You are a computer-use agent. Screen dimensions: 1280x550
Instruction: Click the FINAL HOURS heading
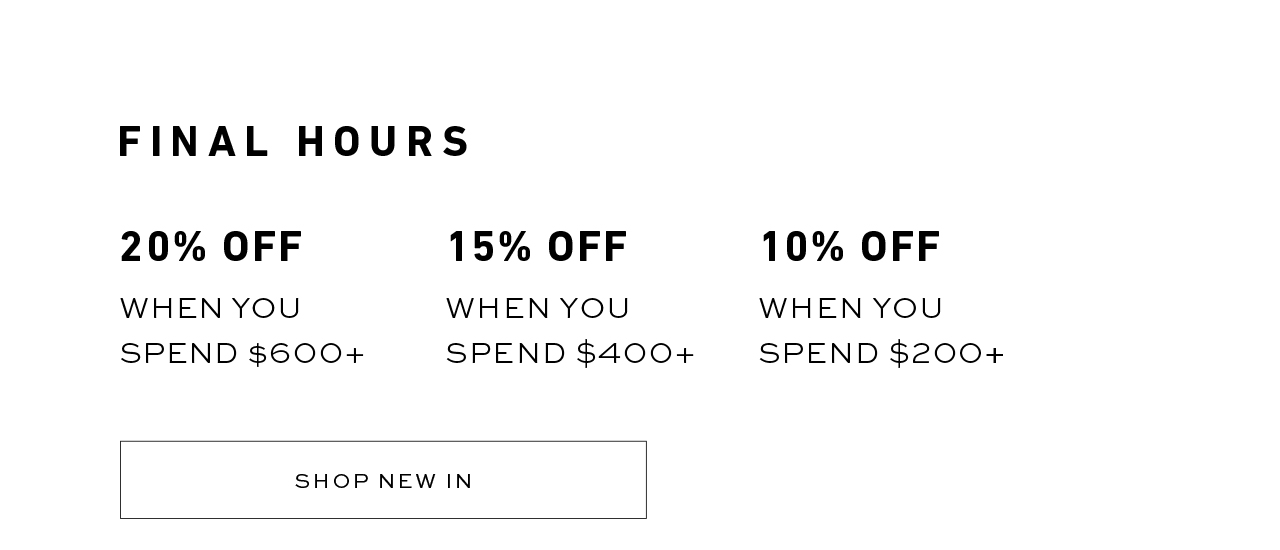[295, 142]
